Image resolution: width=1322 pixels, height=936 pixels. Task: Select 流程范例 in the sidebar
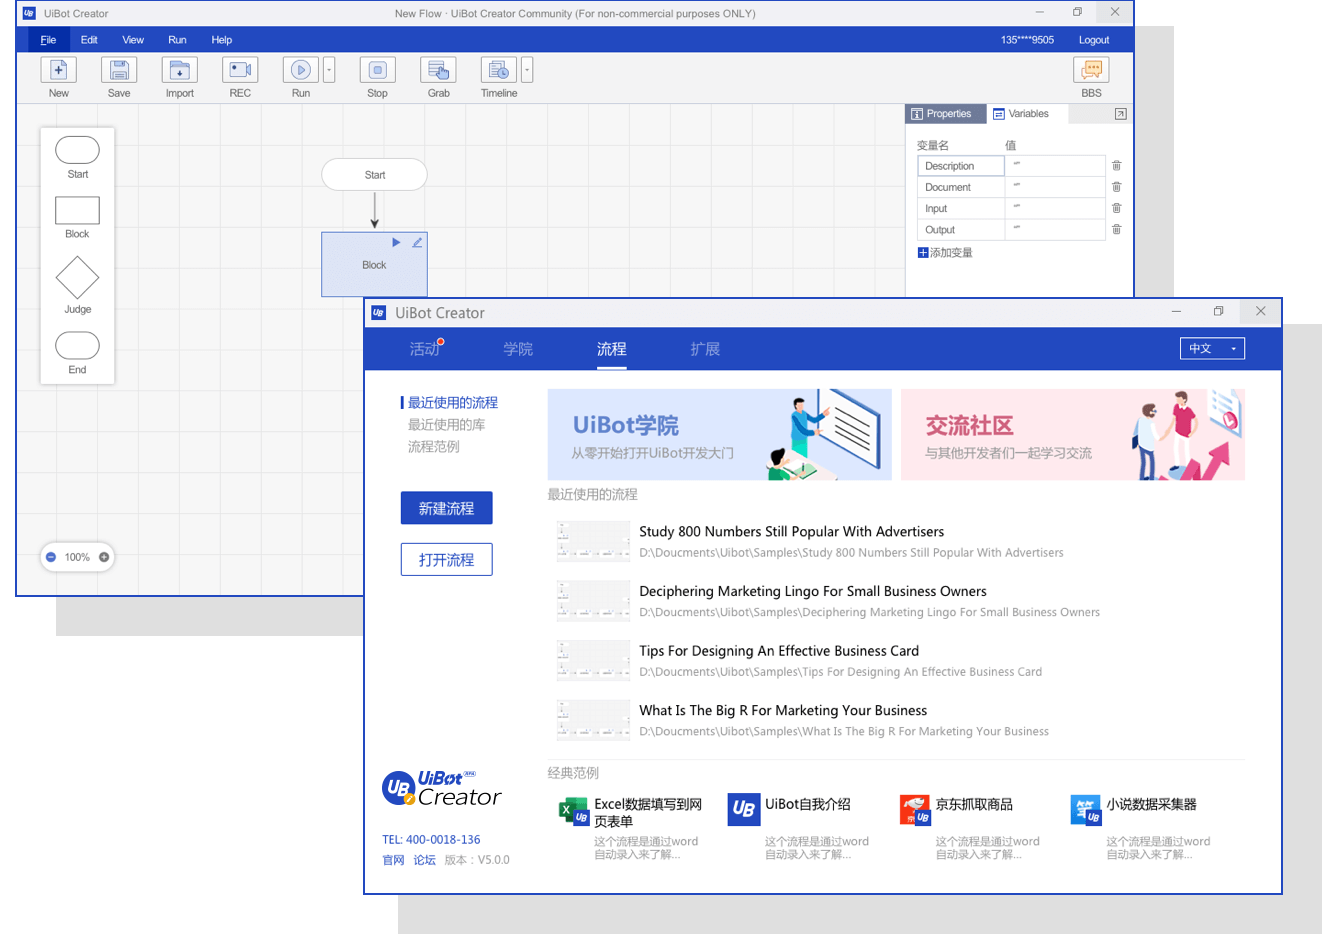click(x=434, y=447)
